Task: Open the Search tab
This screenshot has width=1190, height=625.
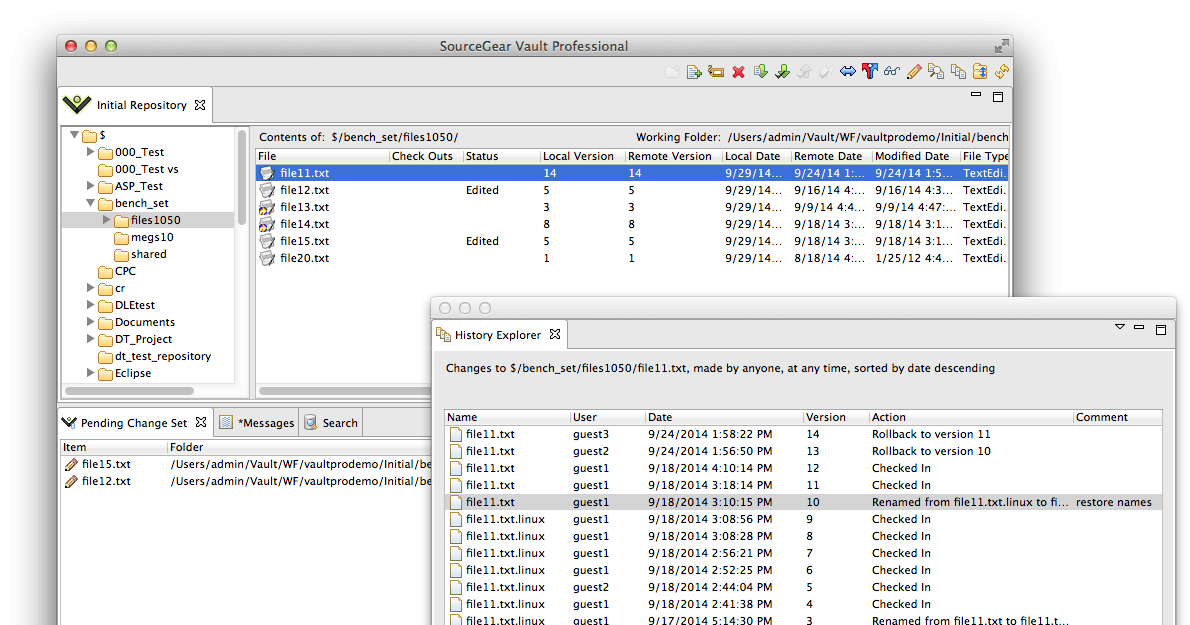Action: pos(331,422)
